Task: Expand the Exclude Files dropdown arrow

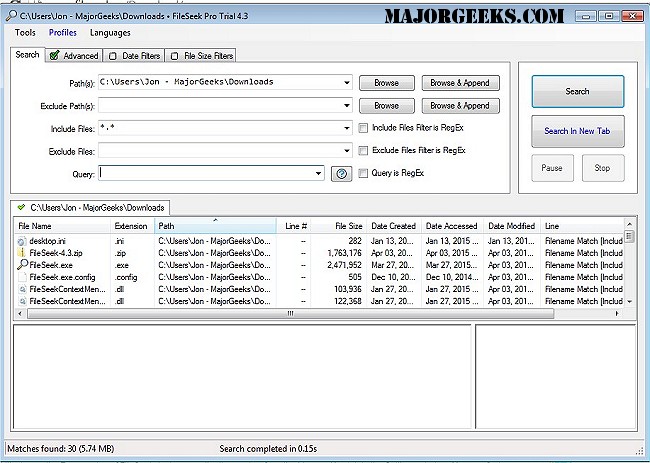Action: [347, 151]
